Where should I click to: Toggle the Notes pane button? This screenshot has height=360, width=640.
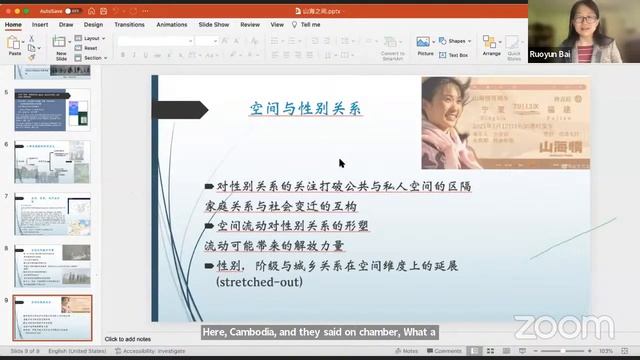[407, 351]
